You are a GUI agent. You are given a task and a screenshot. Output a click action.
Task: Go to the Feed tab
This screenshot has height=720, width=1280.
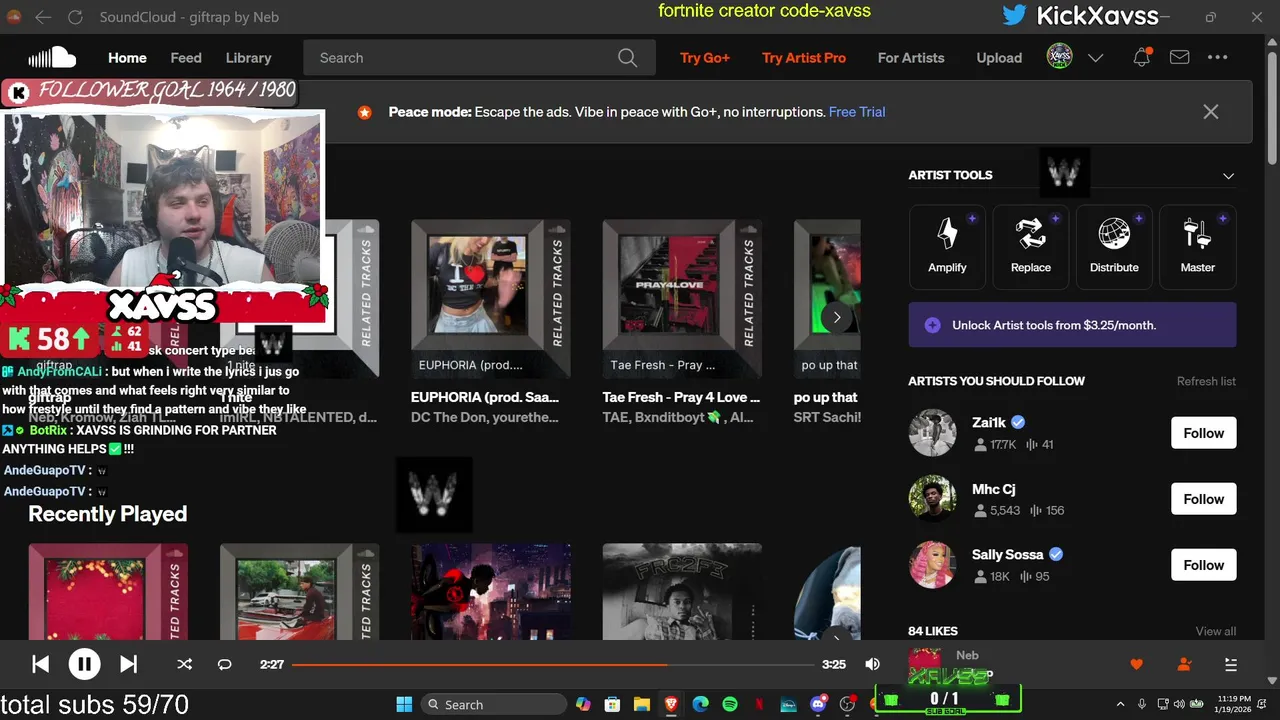click(186, 57)
